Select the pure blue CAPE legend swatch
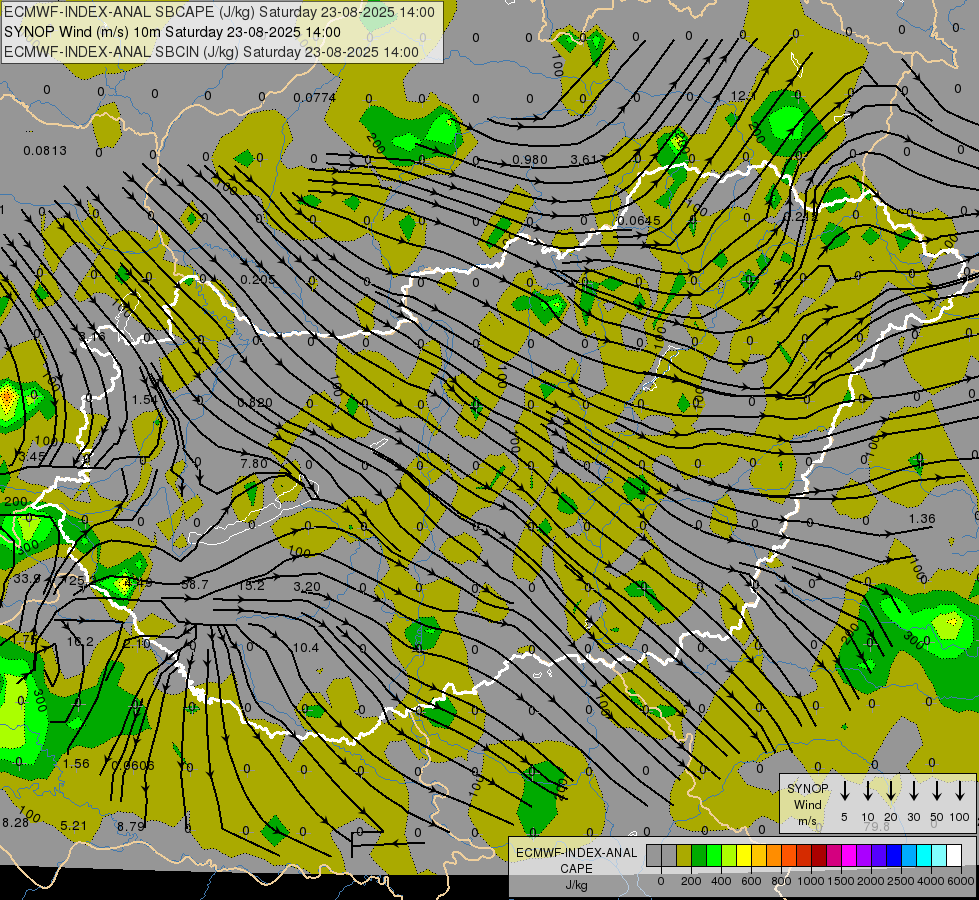The height and width of the screenshot is (900, 979). (893, 855)
